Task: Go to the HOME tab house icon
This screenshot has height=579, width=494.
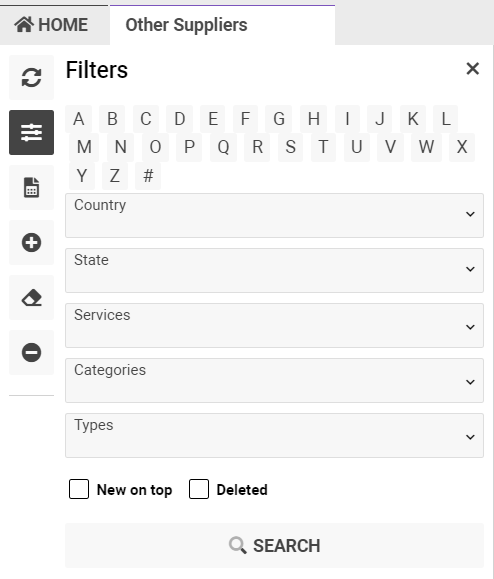Action: pyautogui.click(x=24, y=24)
